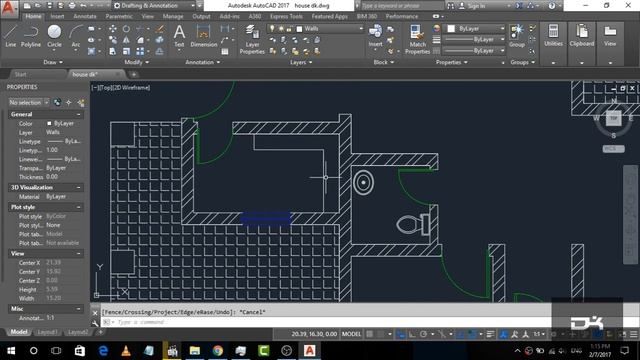
Task: Toggle polar tracking in status bar
Action: [424, 334]
